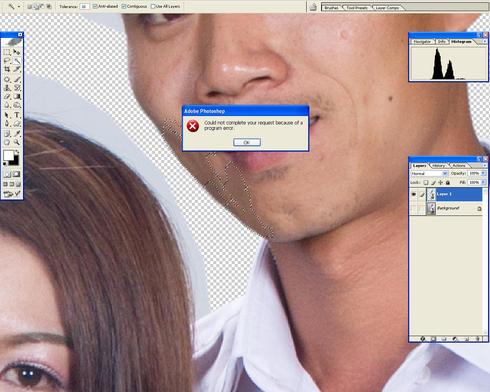Select the Rectangular Marquee tool

[x=7, y=52]
